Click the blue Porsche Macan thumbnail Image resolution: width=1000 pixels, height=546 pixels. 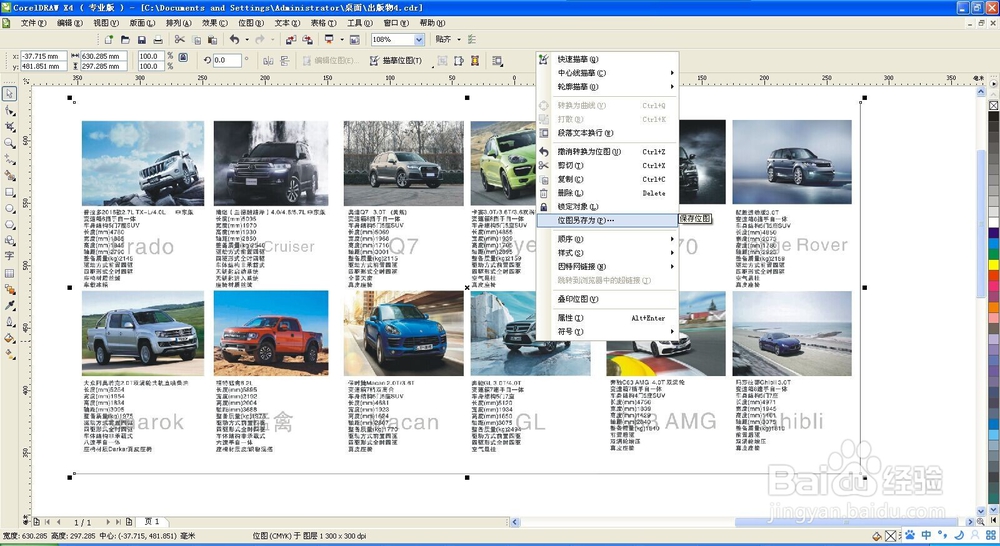point(404,333)
